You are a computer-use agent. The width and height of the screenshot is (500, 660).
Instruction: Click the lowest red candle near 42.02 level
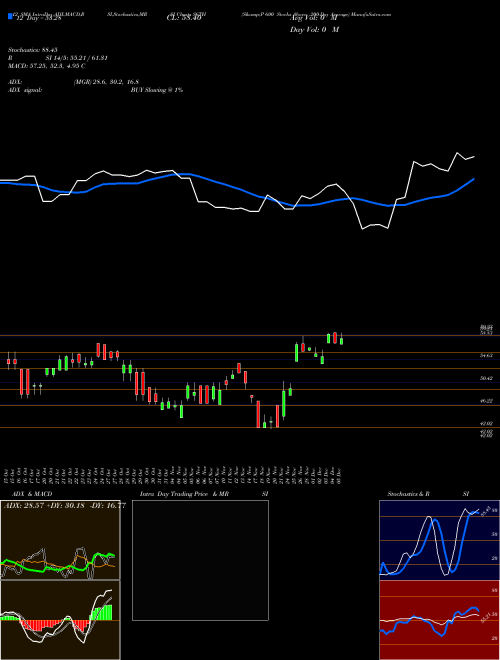(x=258, y=414)
